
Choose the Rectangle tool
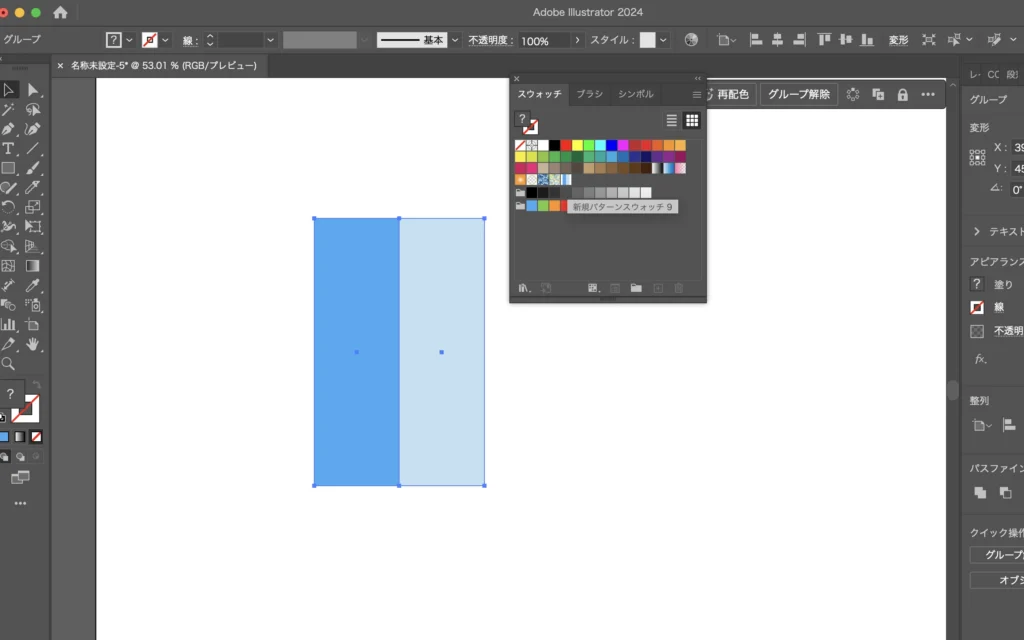[x=8, y=168]
